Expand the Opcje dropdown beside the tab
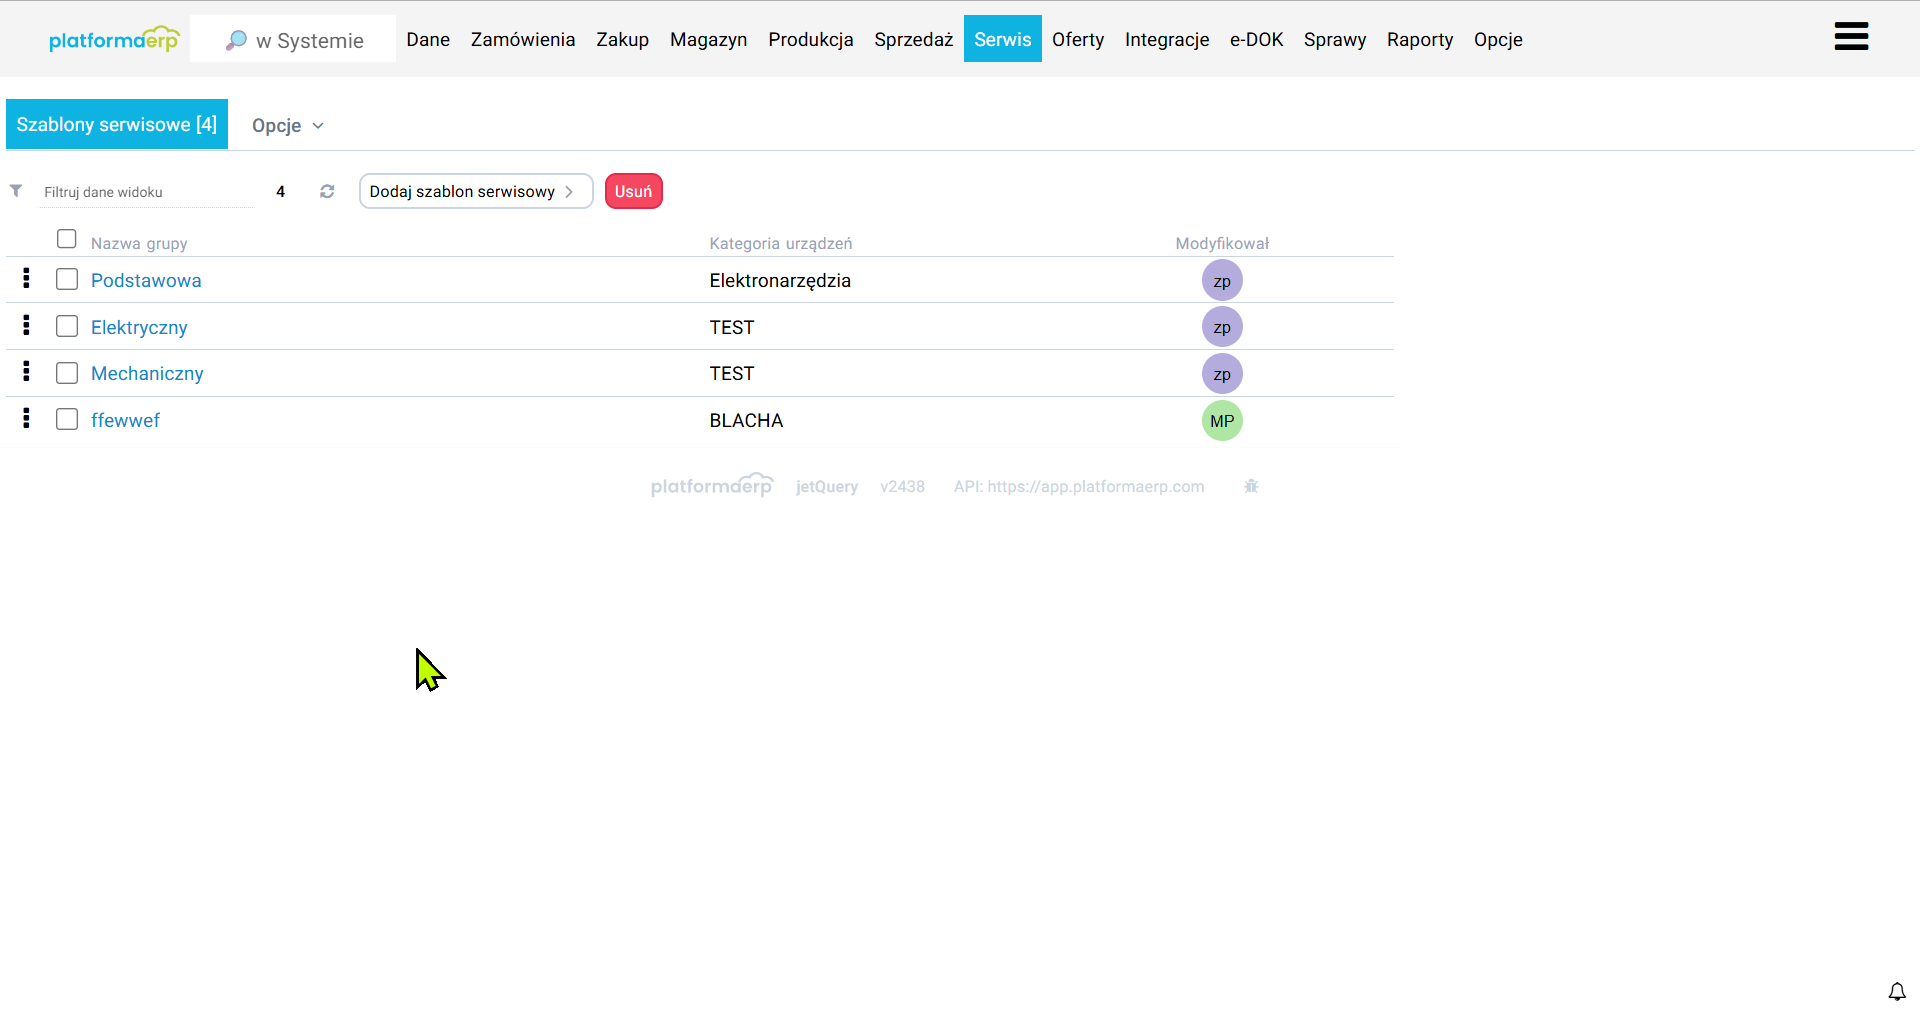Screen dimensions: 1920x1032 [x=287, y=125]
